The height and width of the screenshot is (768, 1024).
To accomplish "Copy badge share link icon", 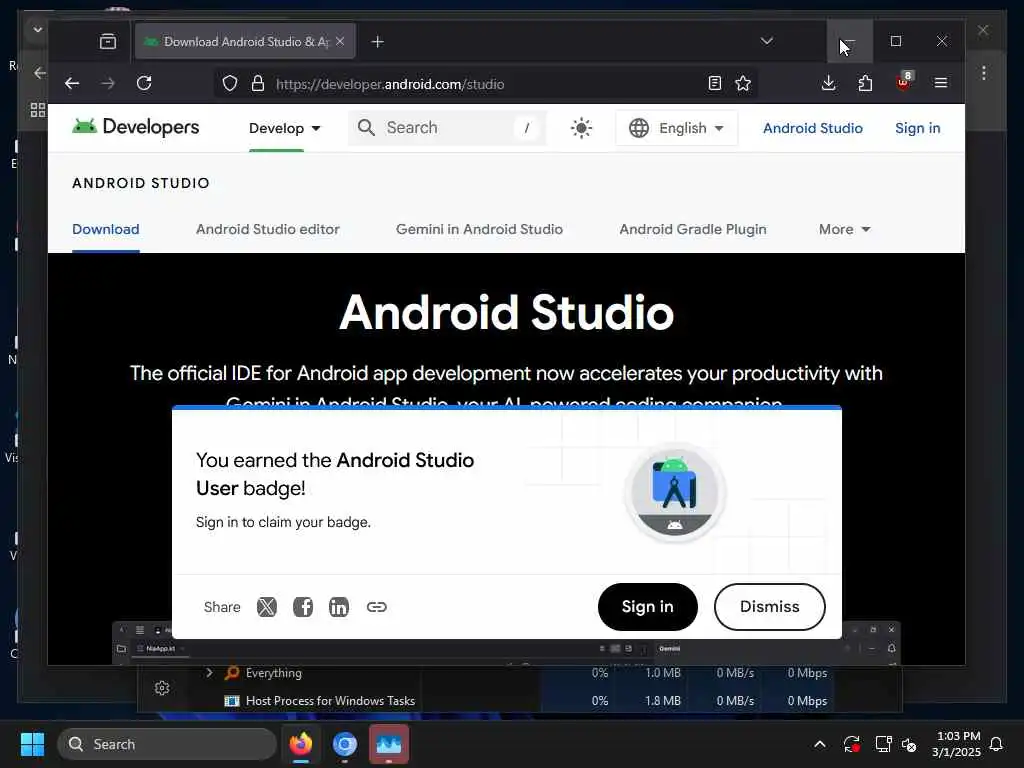I will pos(377,607).
